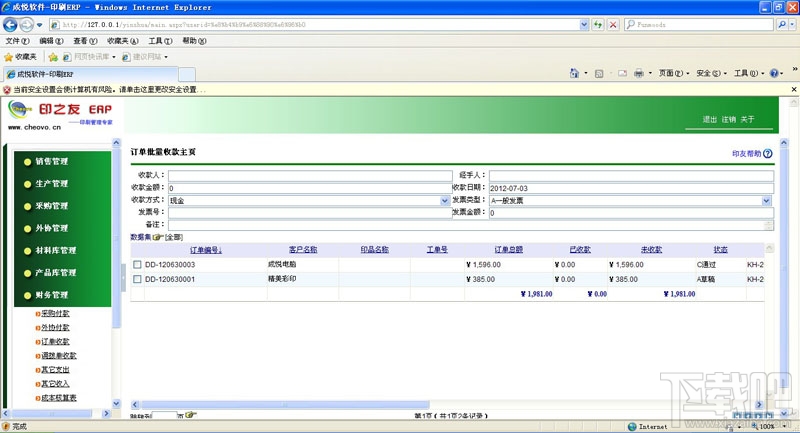Open the IE help question mark icon

coord(774,73)
